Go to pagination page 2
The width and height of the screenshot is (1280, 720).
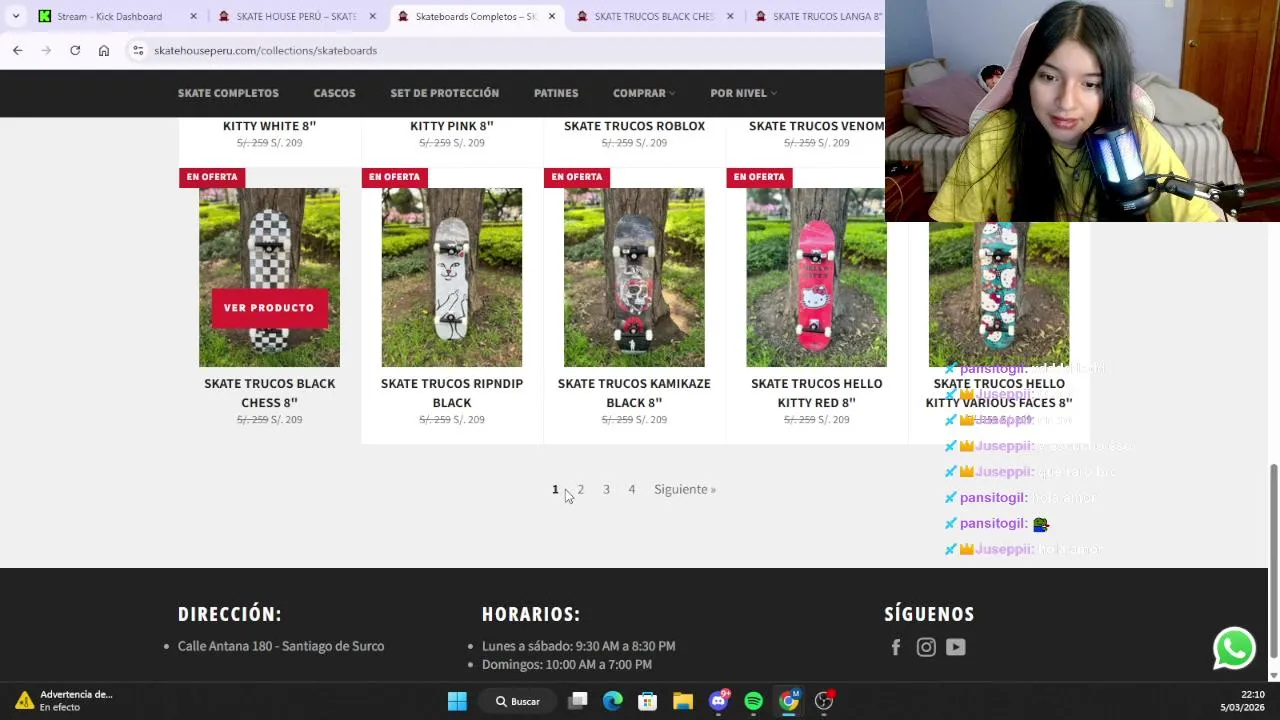[x=580, y=489]
